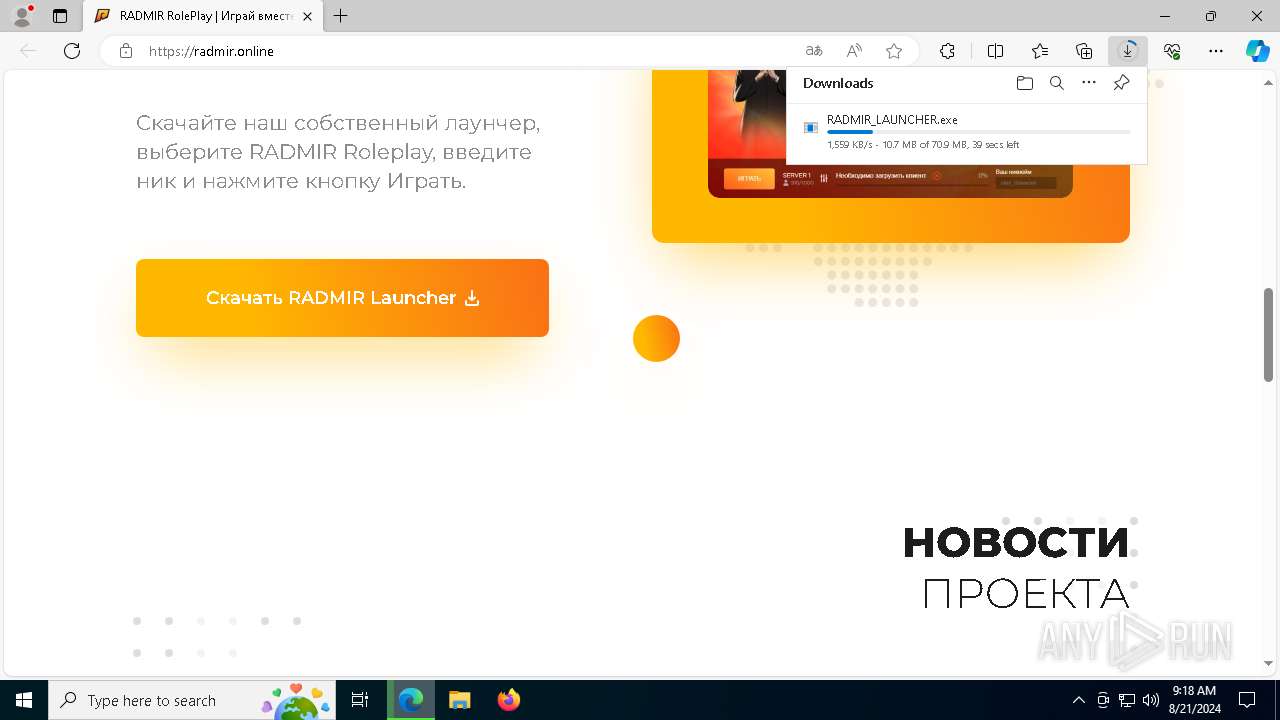Search downloads in the Downloads panel

tap(1056, 83)
